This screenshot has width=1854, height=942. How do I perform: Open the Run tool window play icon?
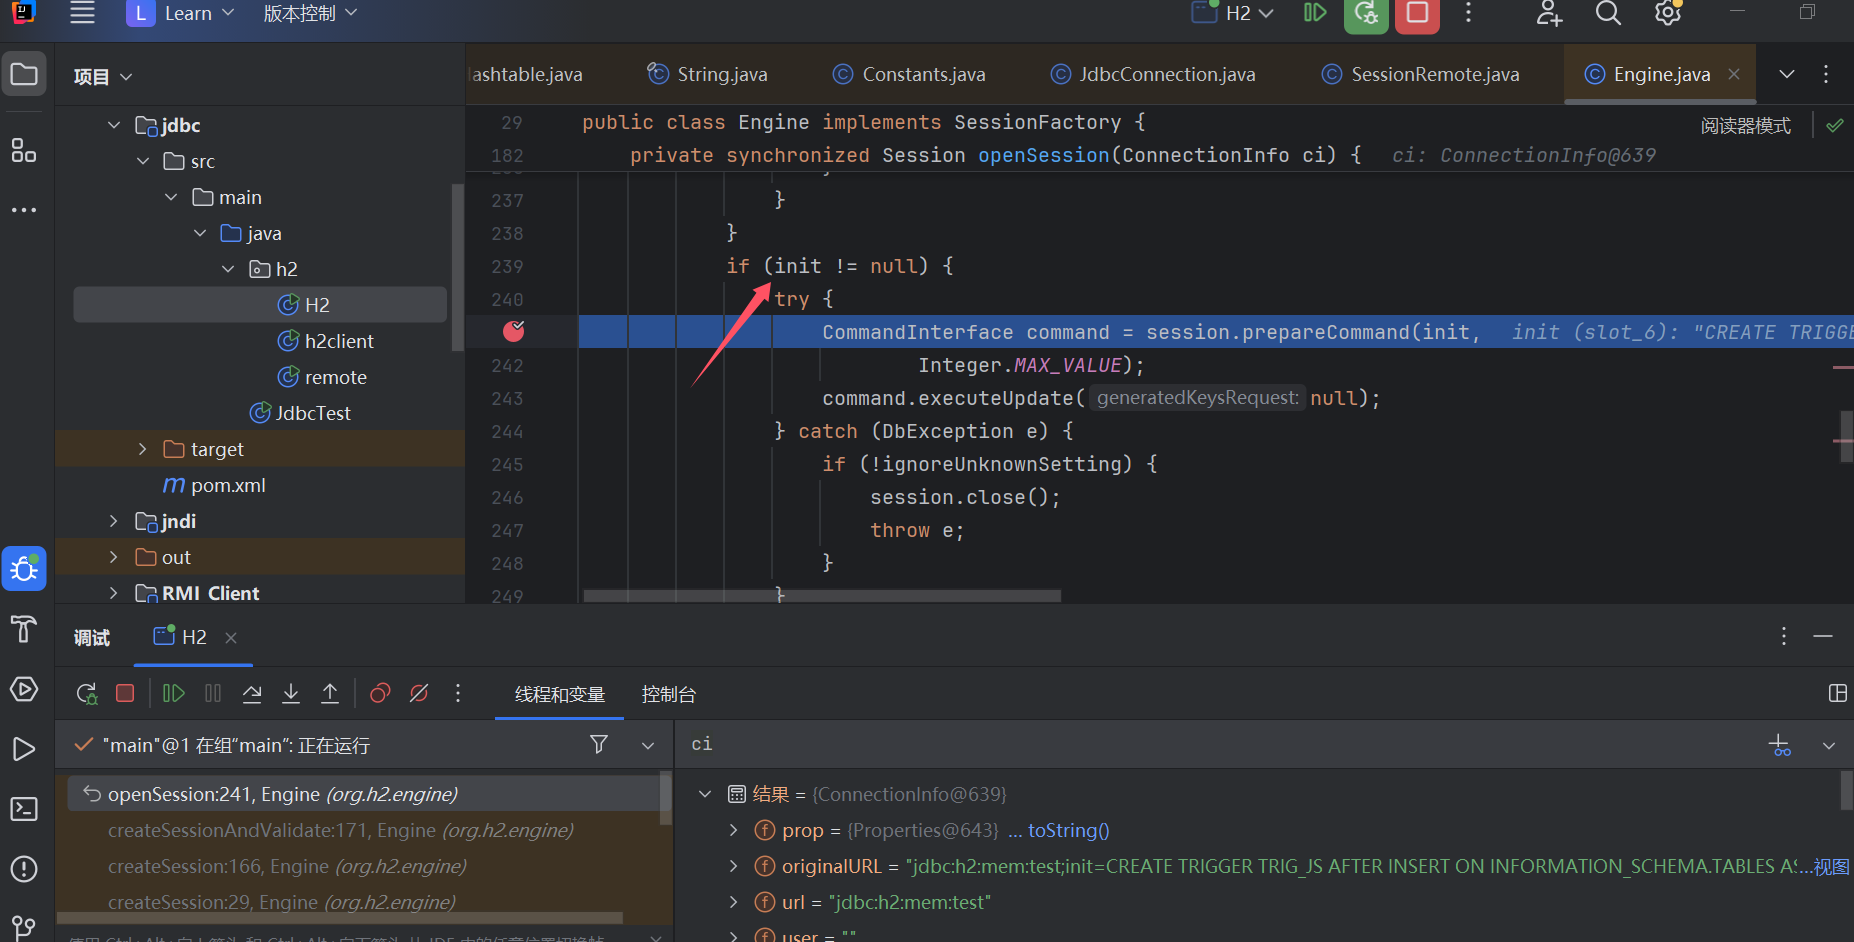point(24,749)
